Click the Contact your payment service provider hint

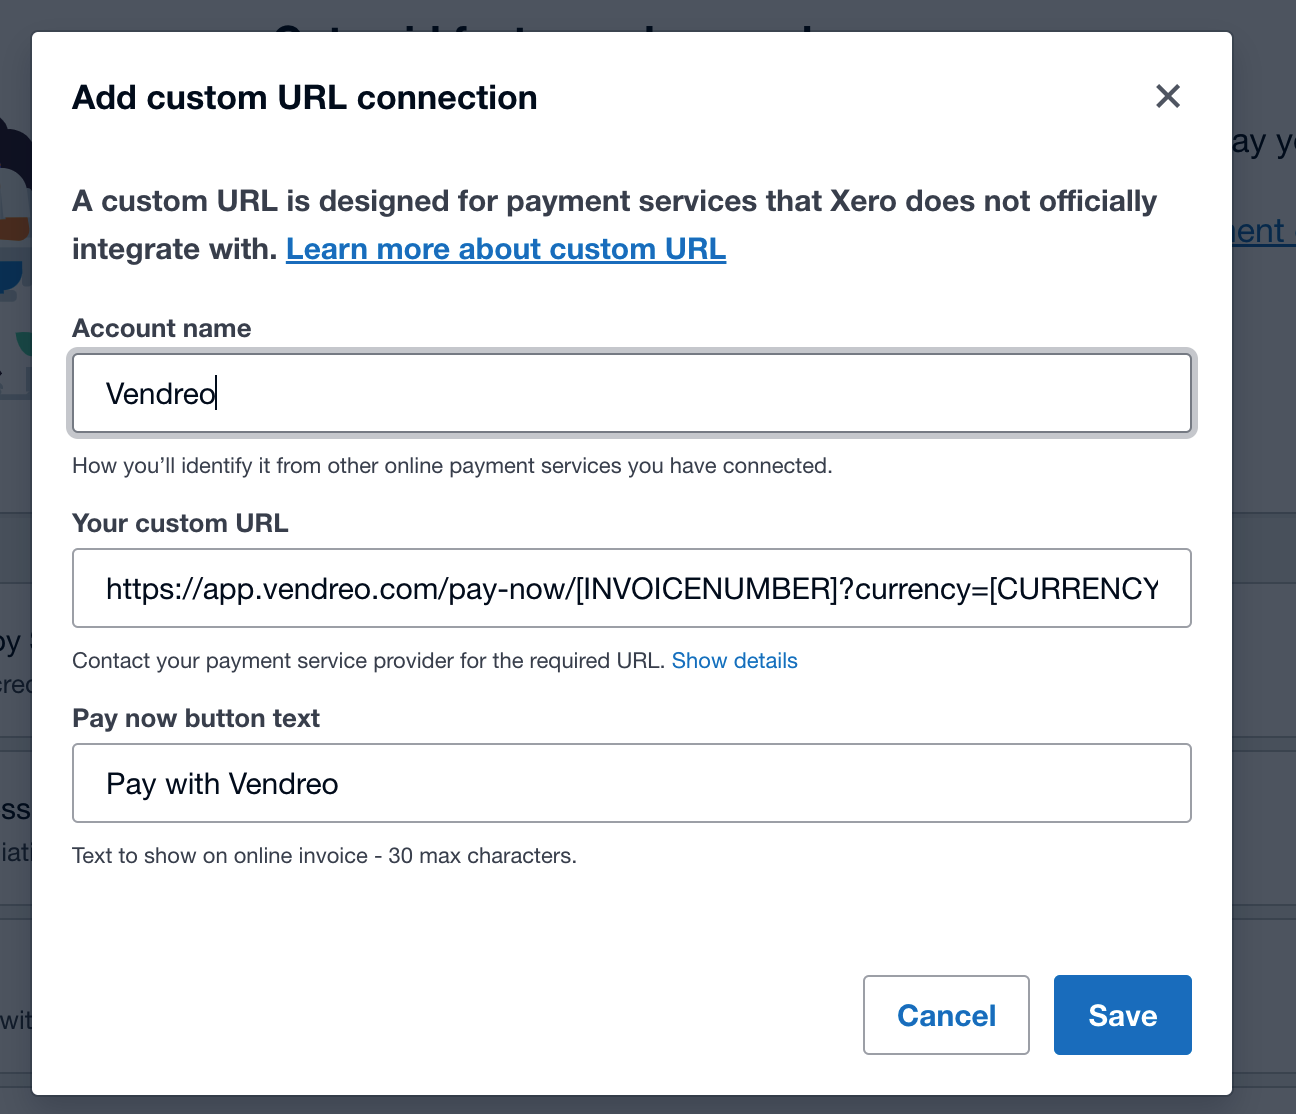pyautogui.click(x=368, y=661)
